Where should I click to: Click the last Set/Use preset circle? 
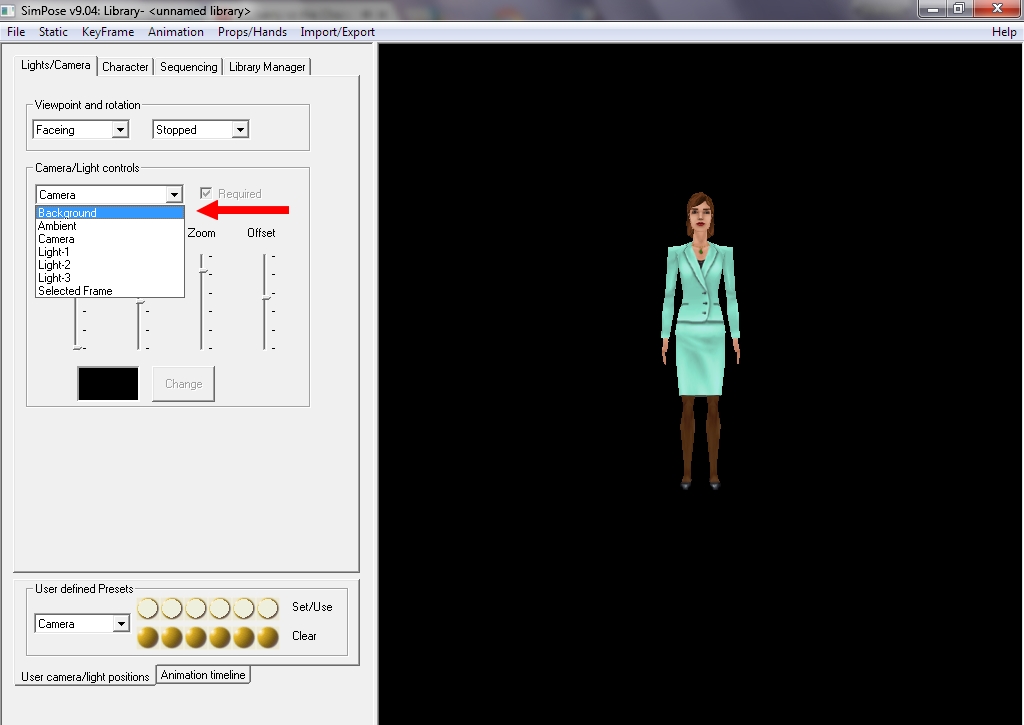tap(268, 608)
